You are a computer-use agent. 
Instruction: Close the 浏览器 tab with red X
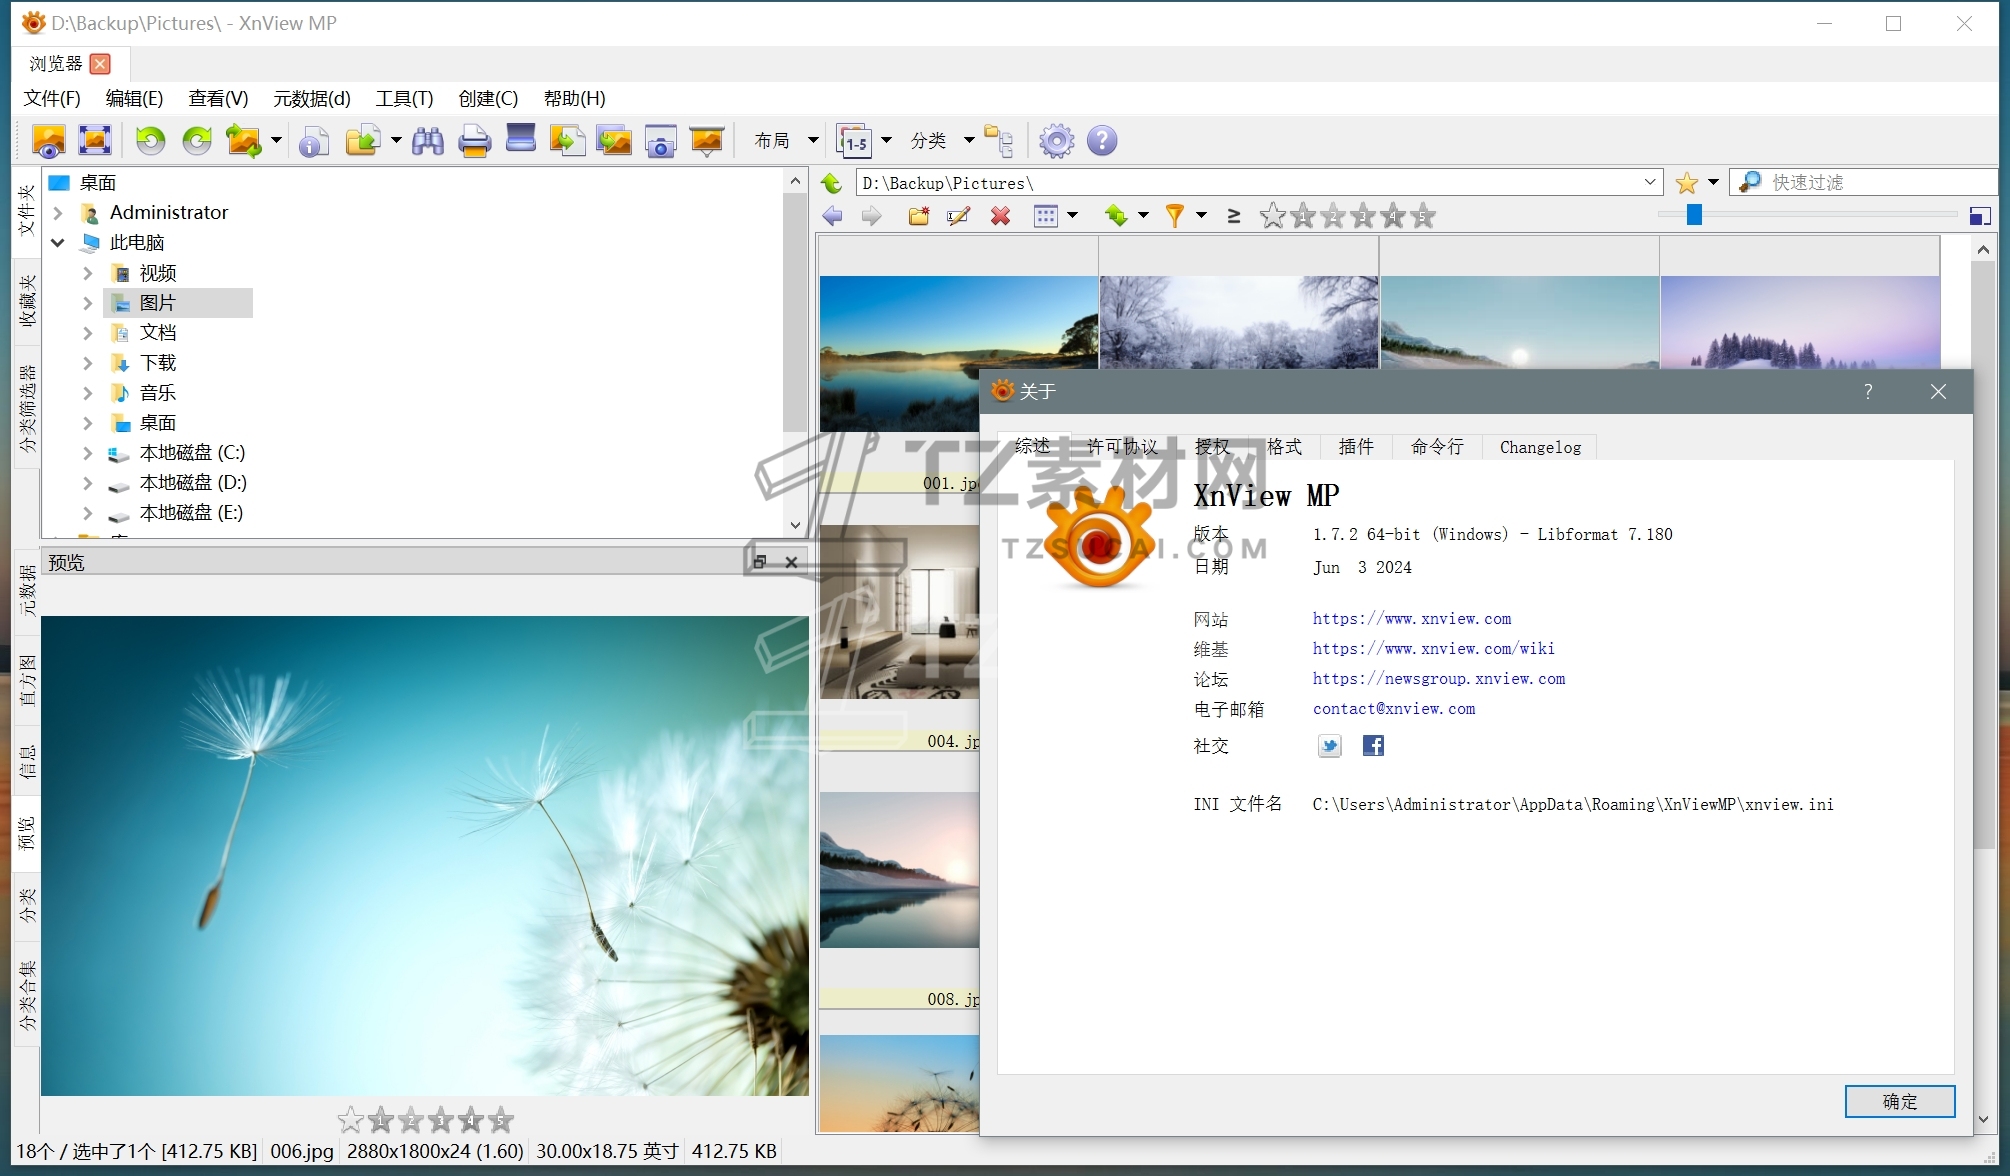(x=100, y=64)
